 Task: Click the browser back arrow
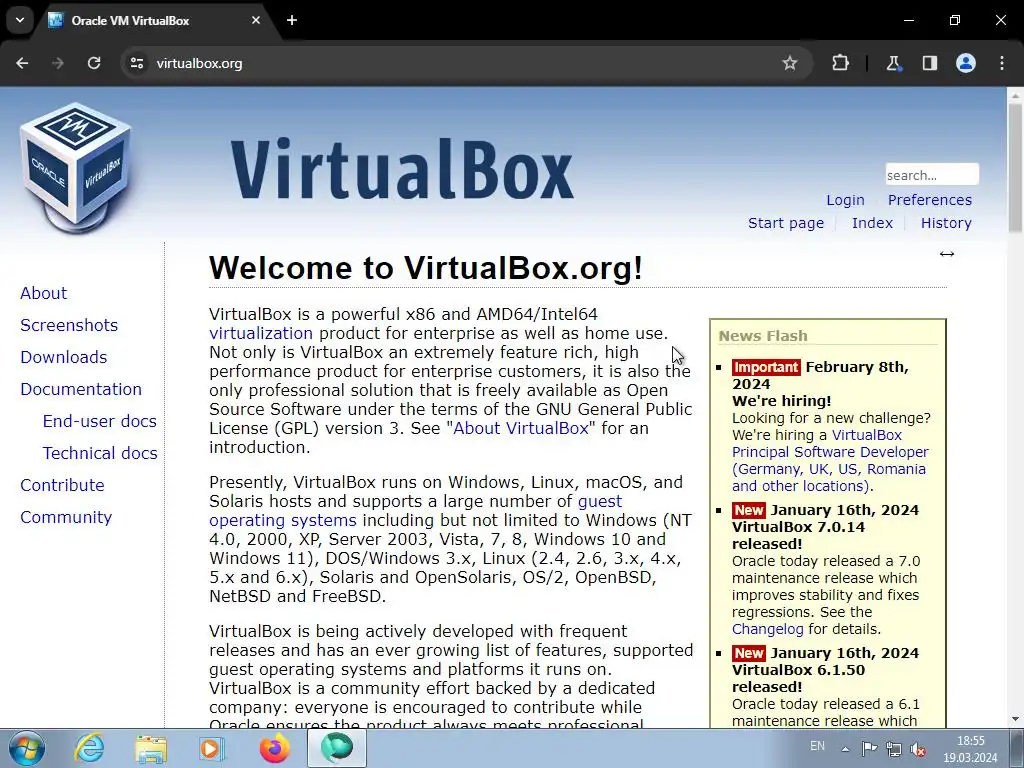click(x=22, y=63)
